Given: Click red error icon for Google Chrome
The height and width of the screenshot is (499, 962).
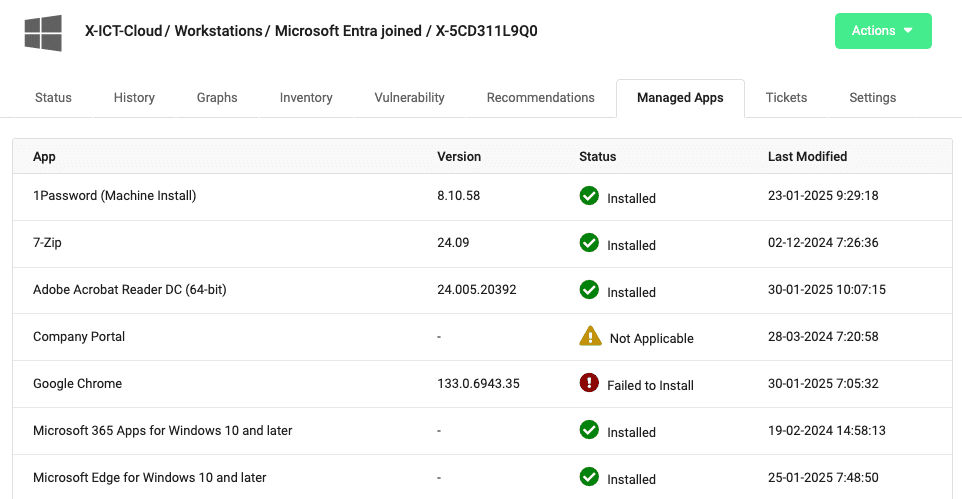Looking at the screenshot, I should 589,383.
